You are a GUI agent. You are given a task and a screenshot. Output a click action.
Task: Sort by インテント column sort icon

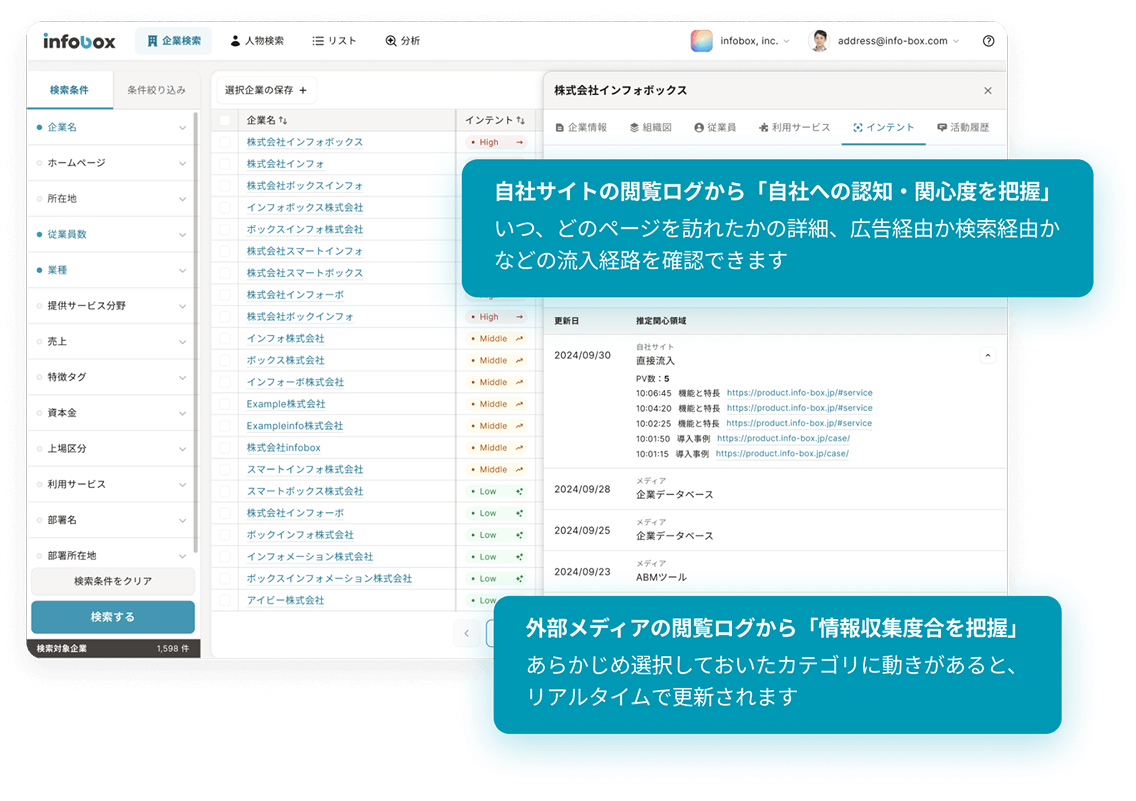[x=520, y=120]
